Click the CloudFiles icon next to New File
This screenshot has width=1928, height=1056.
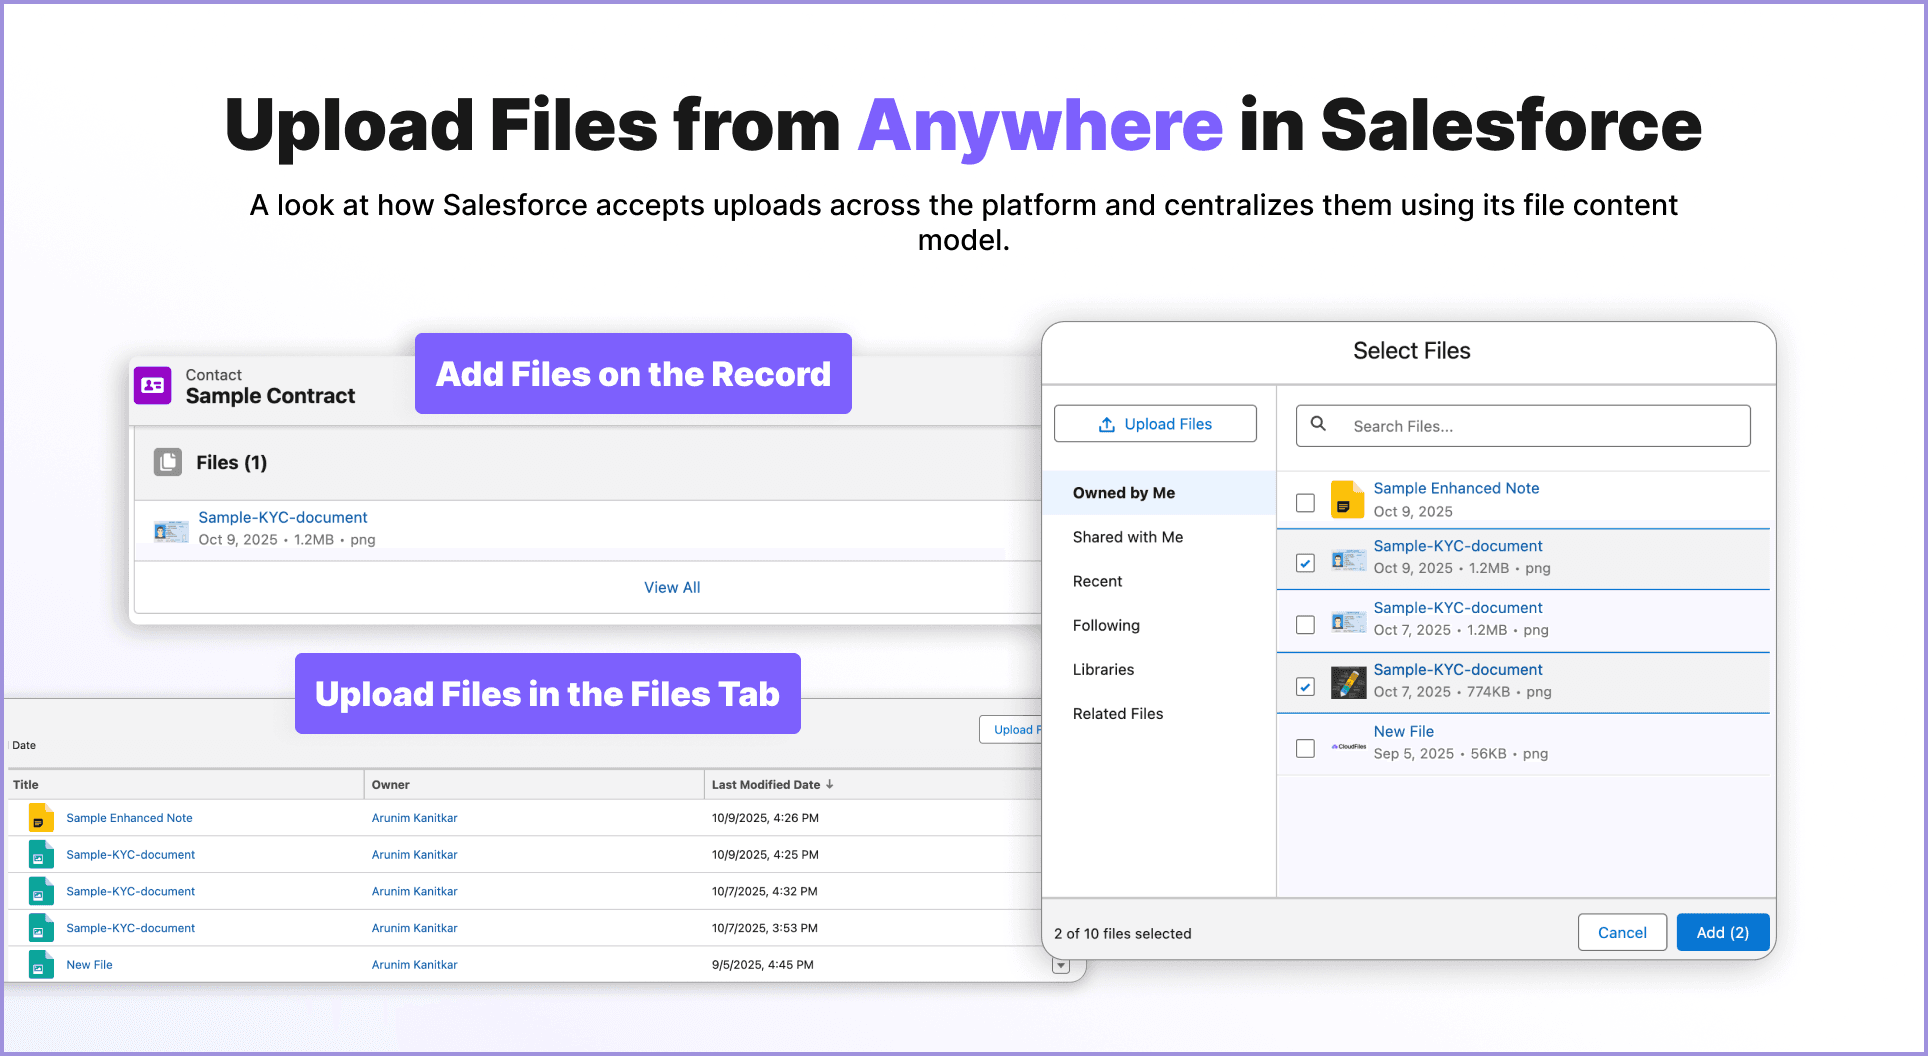(x=1347, y=747)
